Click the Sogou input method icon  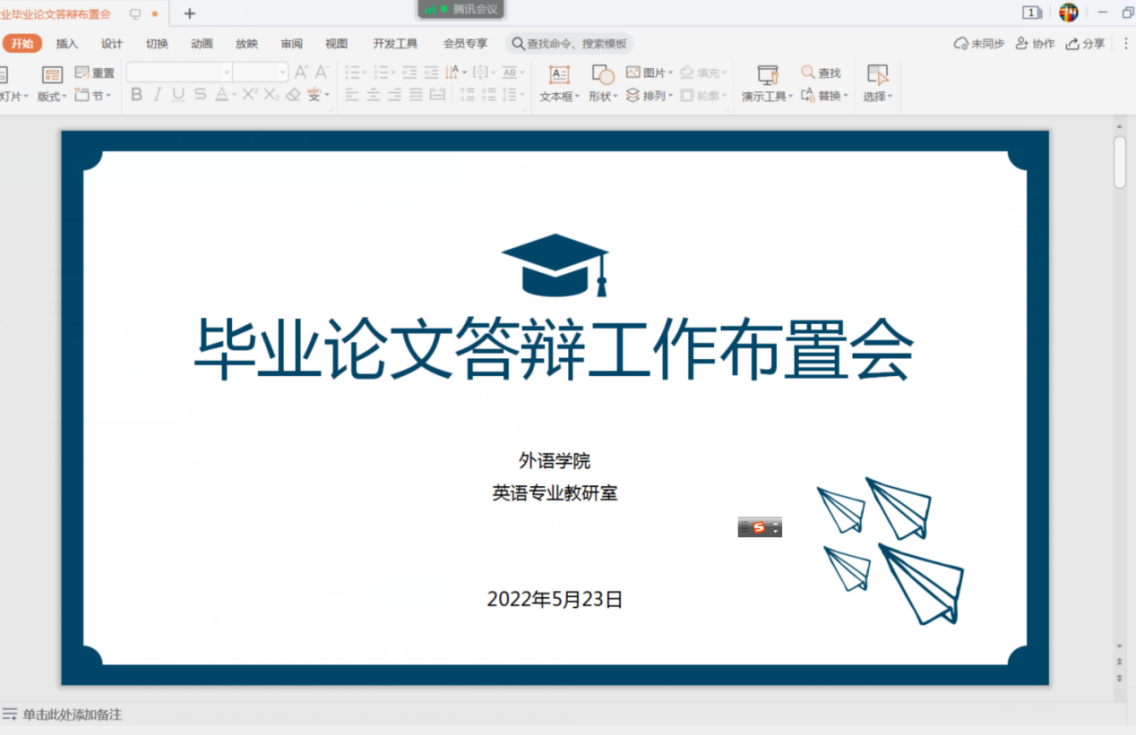pyautogui.click(x=758, y=527)
